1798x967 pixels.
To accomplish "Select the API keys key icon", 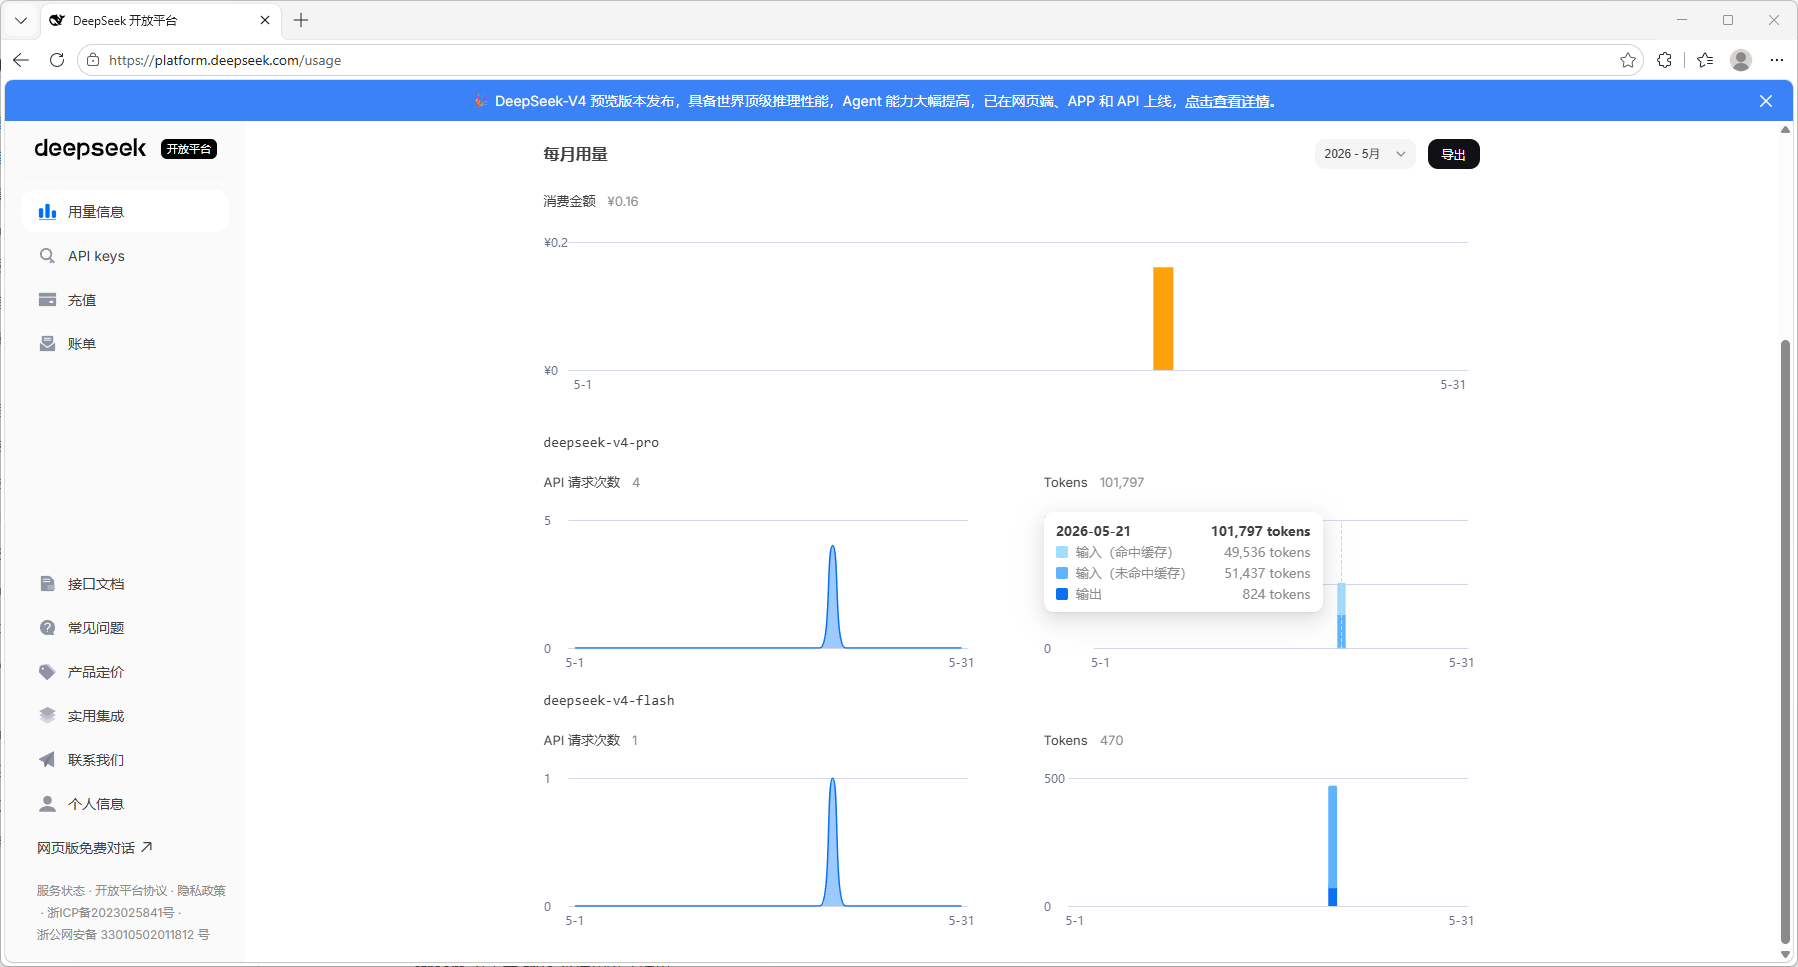I will [x=47, y=256].
